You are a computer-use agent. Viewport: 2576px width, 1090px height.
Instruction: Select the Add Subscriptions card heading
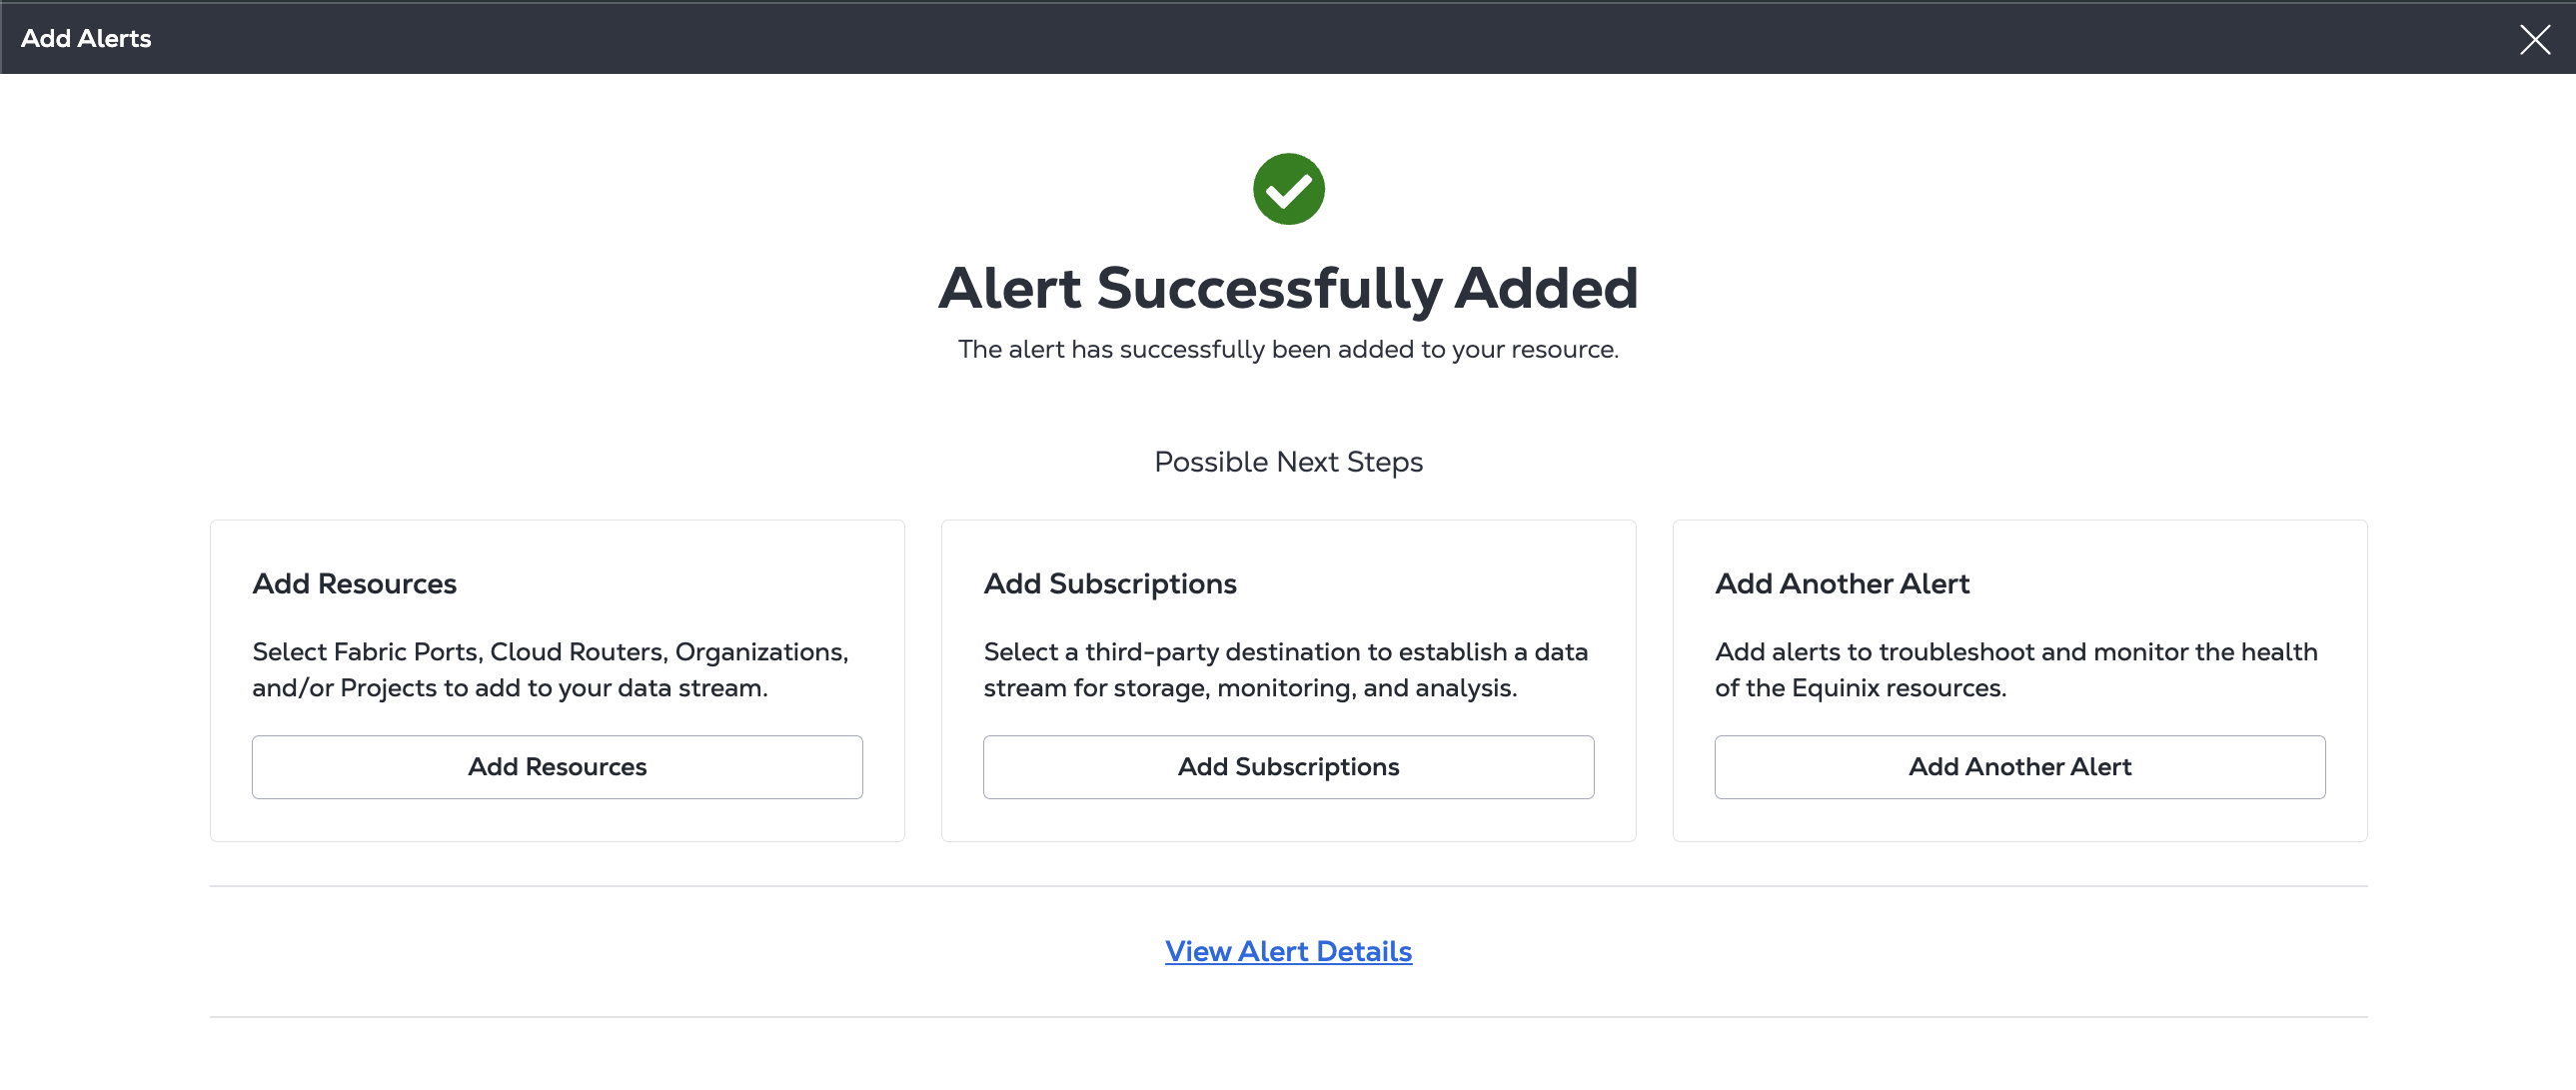point(1110,584)
